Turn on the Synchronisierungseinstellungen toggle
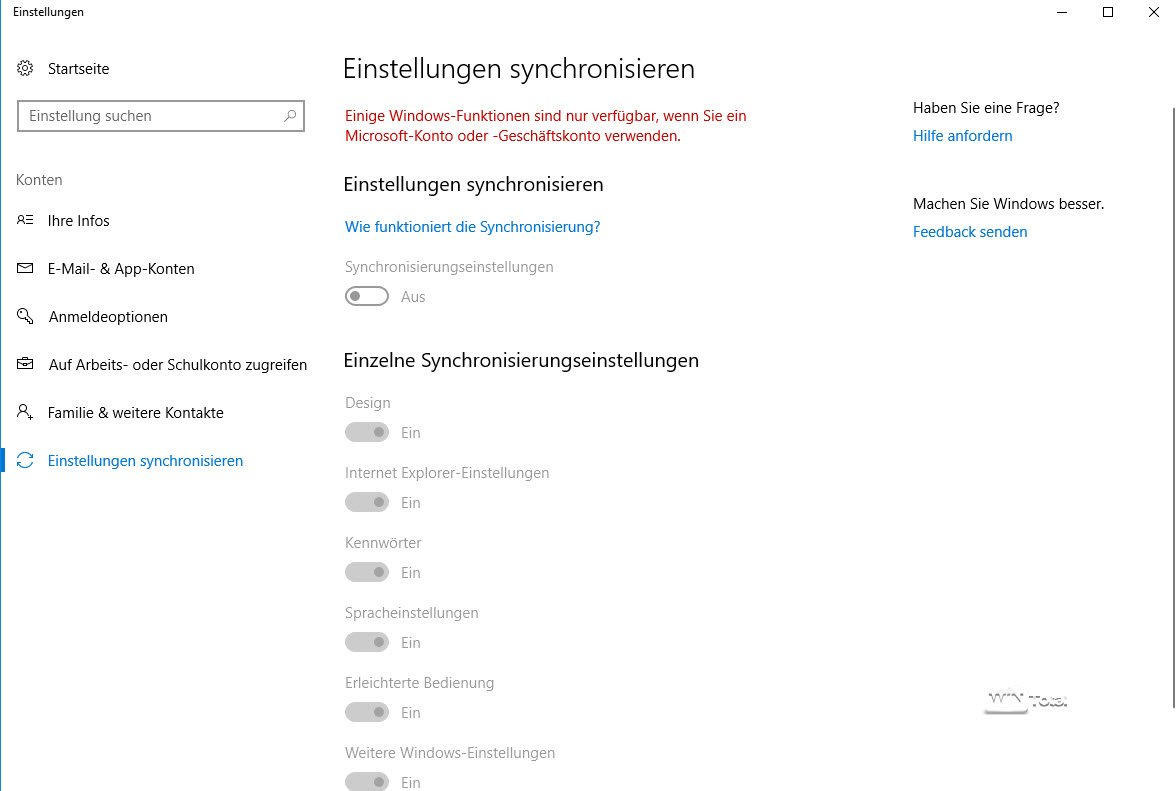 [x=367, y=296]
